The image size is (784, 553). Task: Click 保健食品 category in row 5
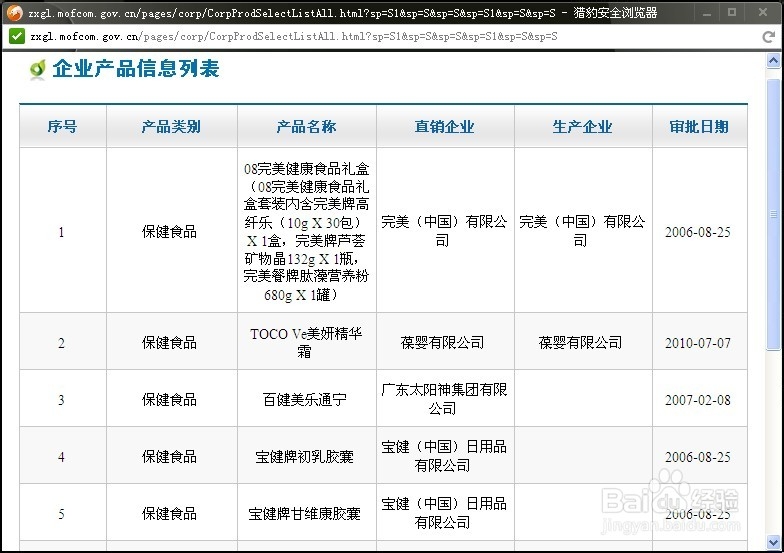[x=170, y=514]
